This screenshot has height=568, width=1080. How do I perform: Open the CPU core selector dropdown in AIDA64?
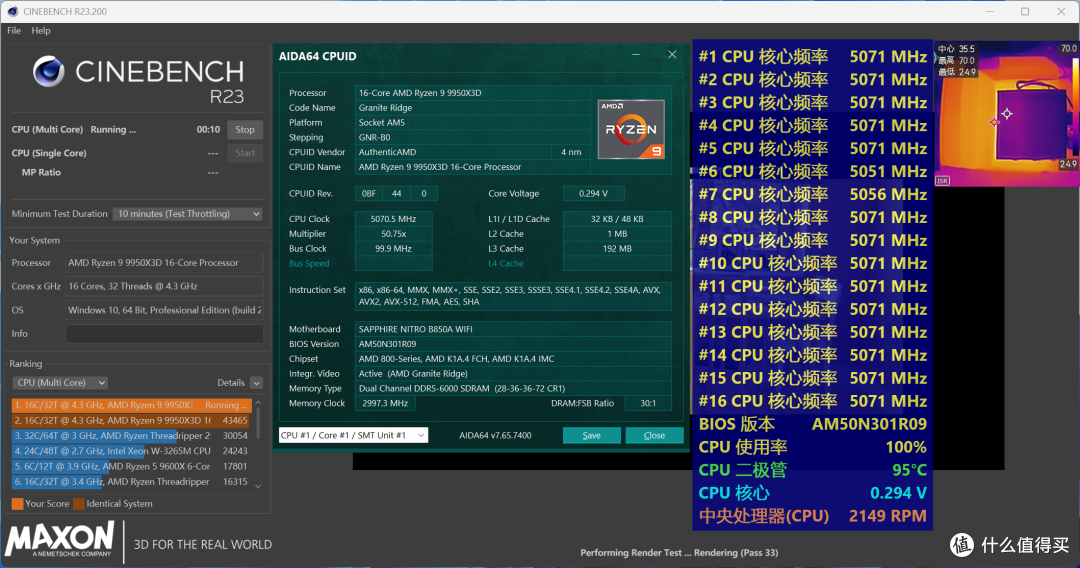(353, 435)
